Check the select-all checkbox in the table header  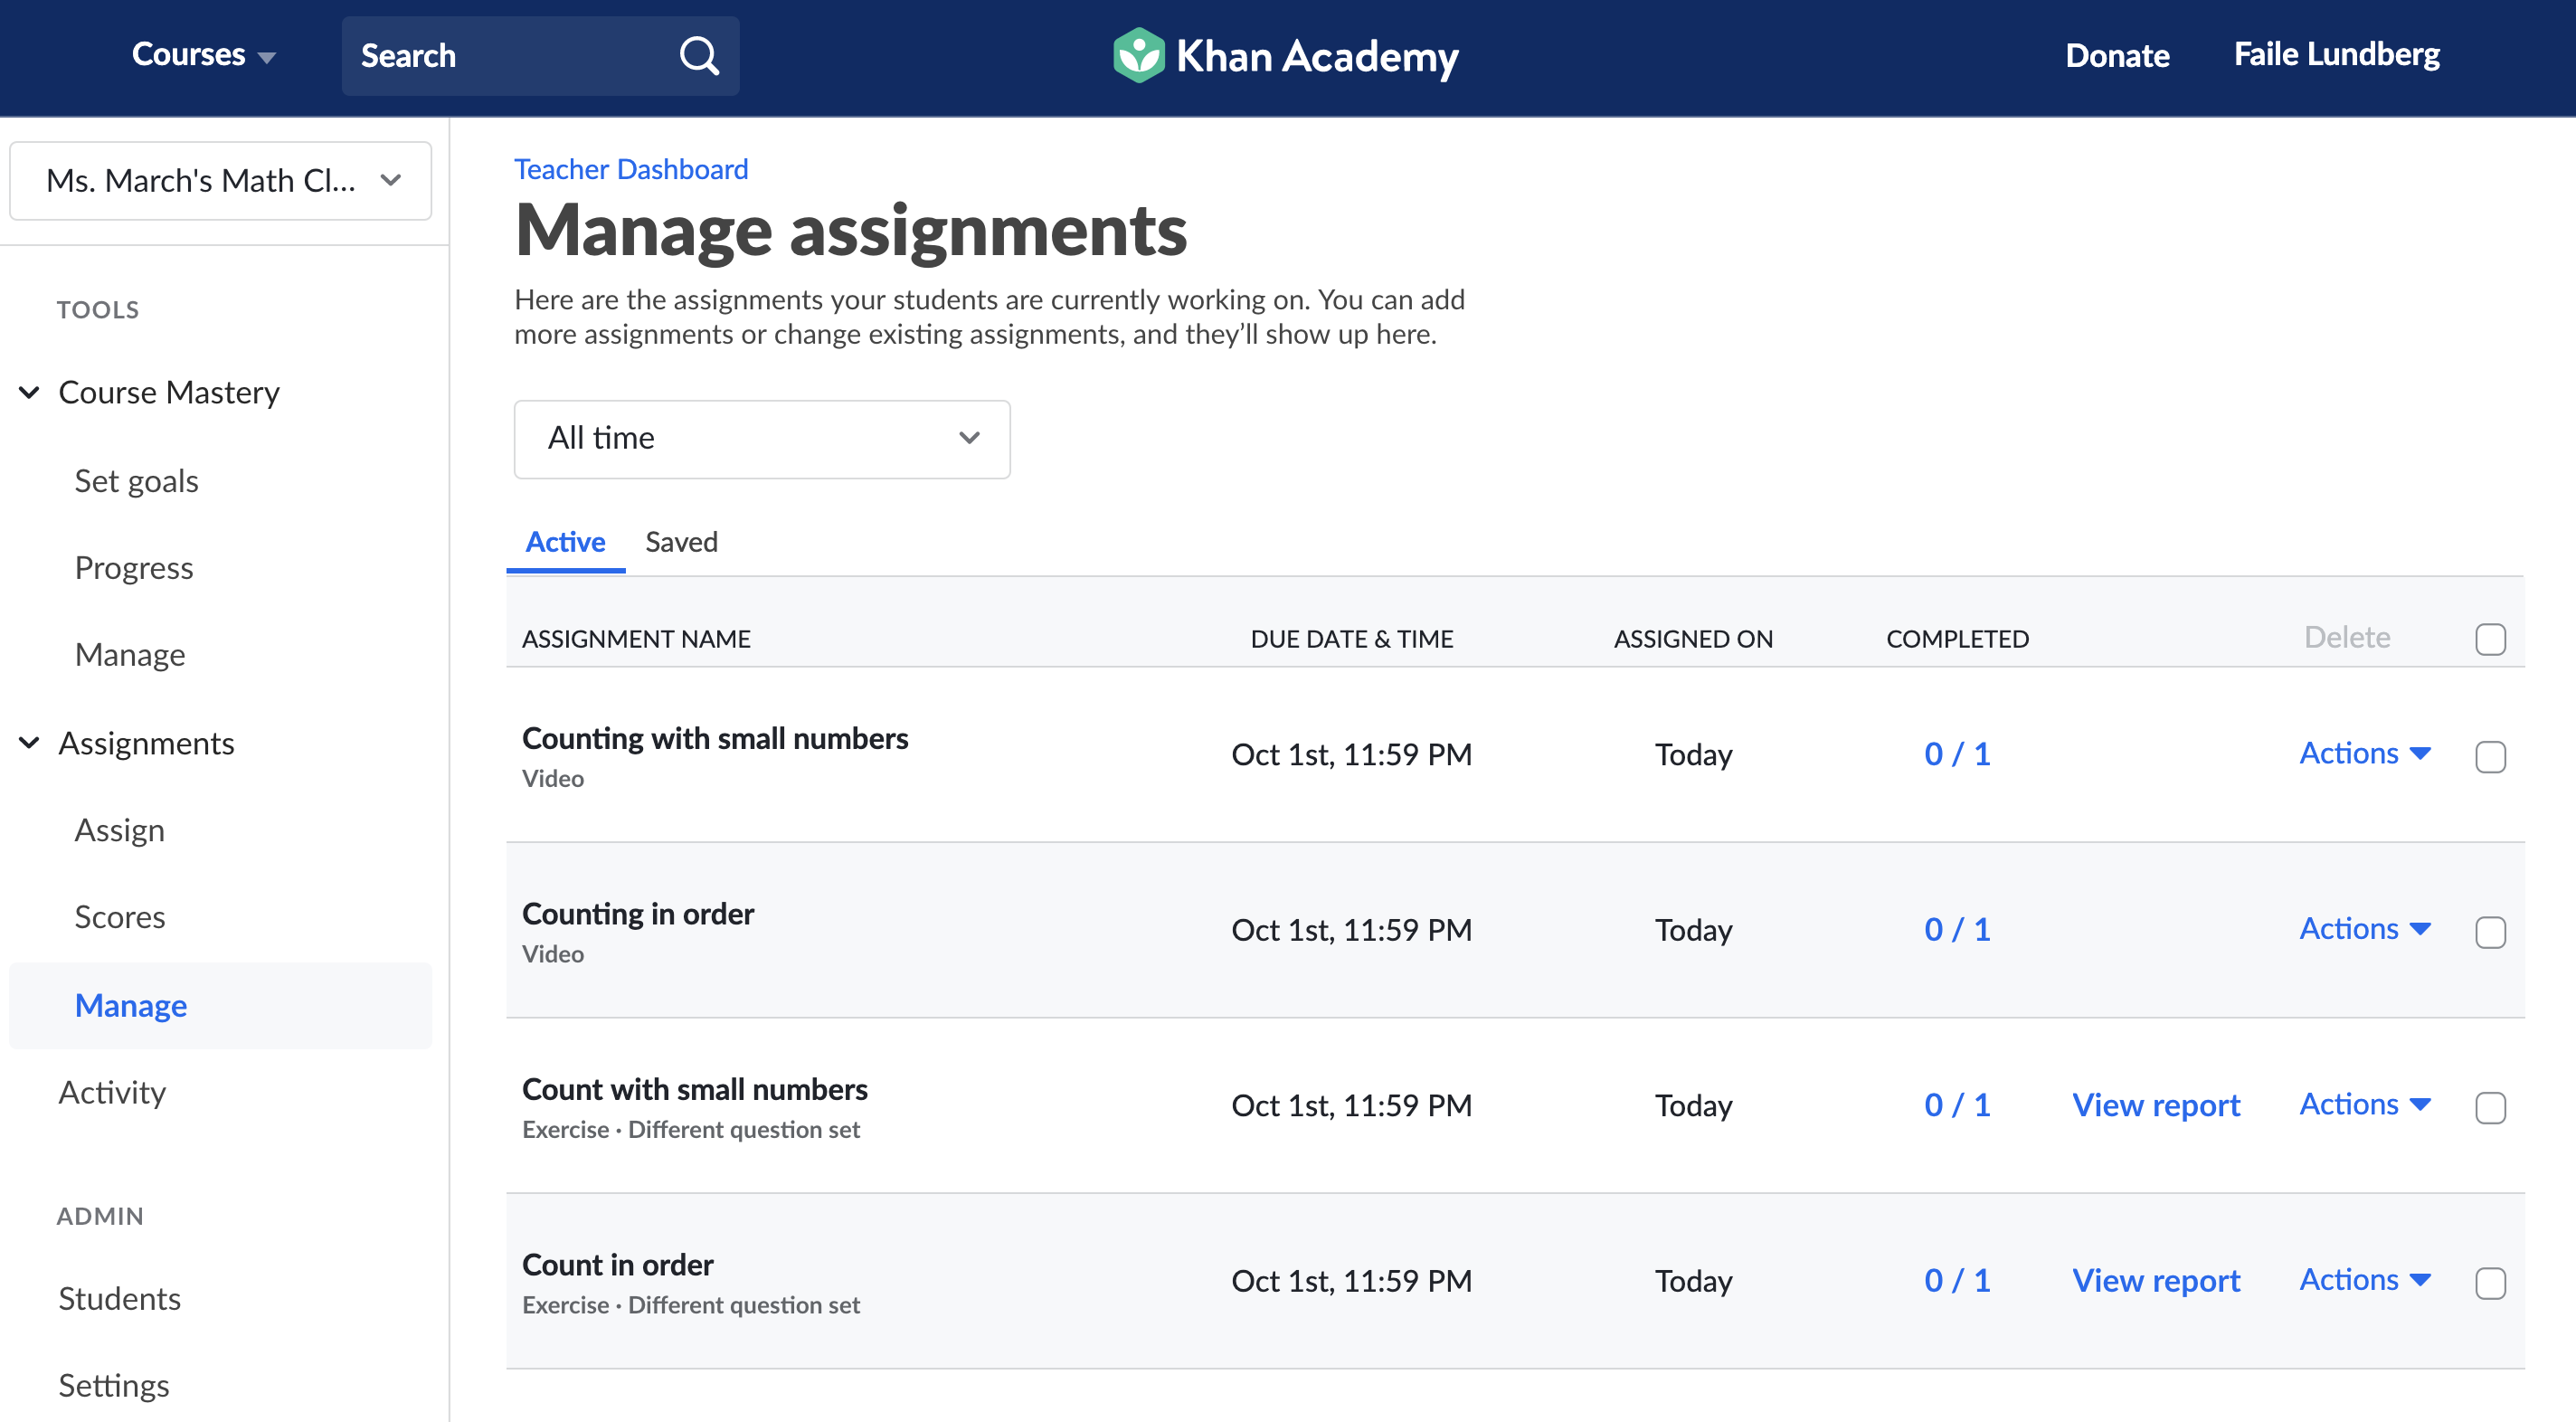coord(2491,638)
